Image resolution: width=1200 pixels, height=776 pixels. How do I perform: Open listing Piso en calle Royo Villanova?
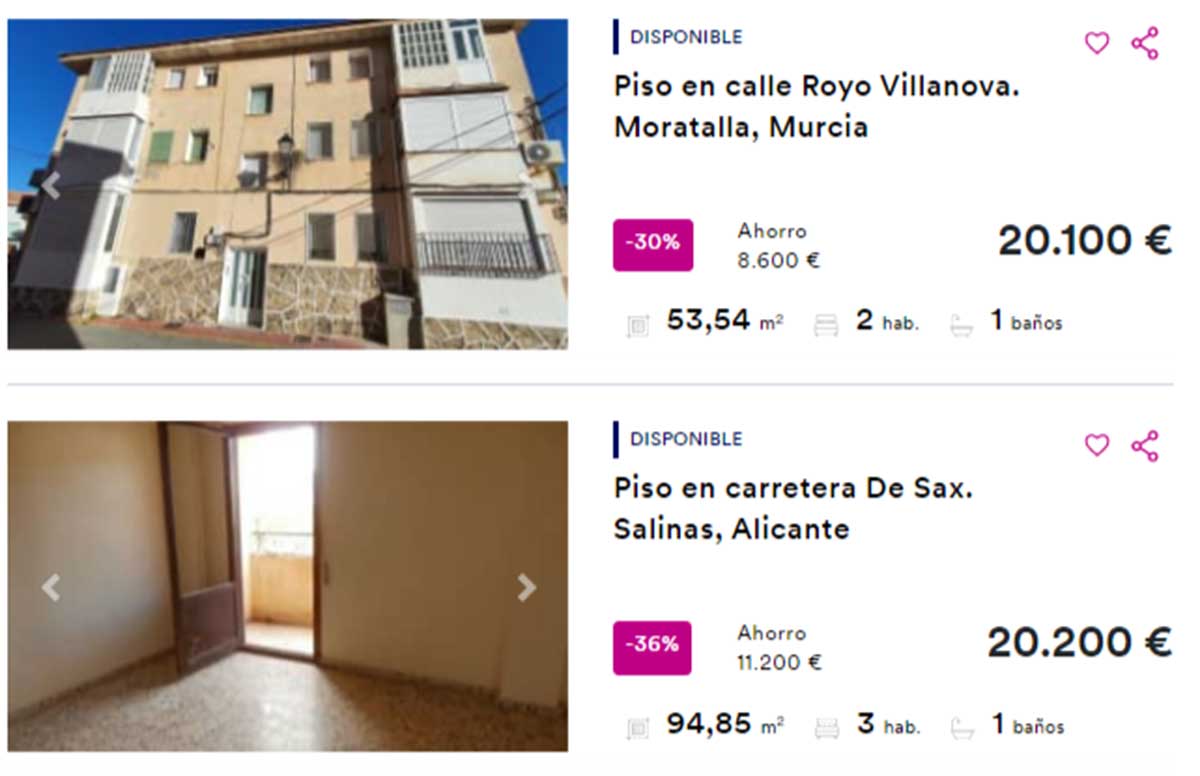click(x=817, y=107)
